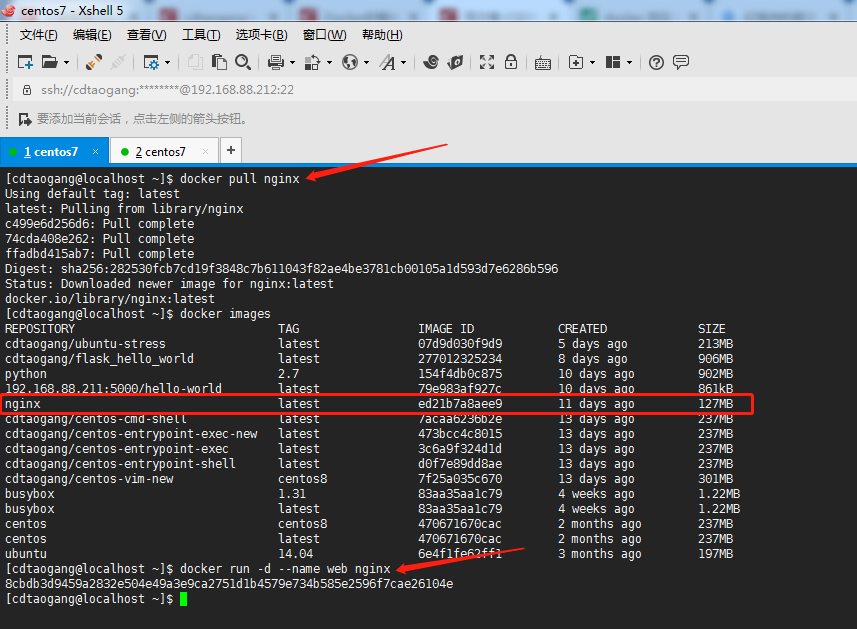Click the cdtaogang/centos-vim-new repository text
Screen dimensions: 857x629
(89, 479)
